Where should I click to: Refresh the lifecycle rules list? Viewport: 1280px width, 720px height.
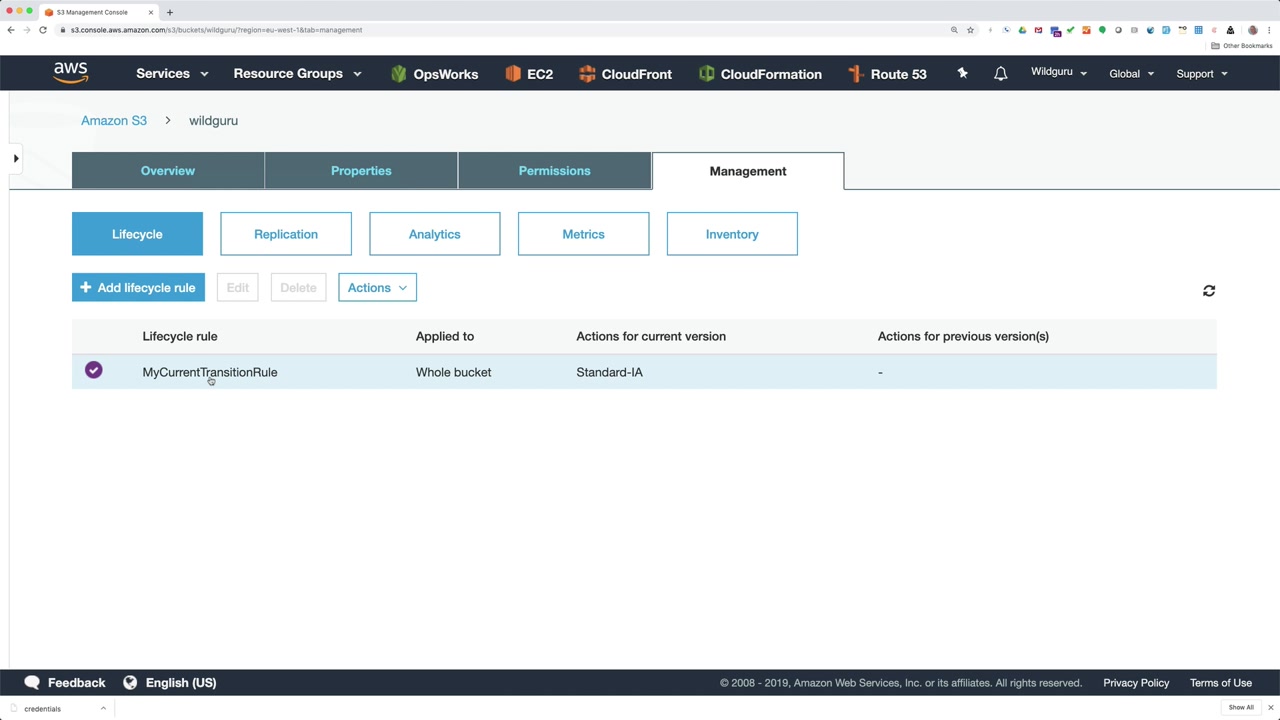pos(1209,291)
